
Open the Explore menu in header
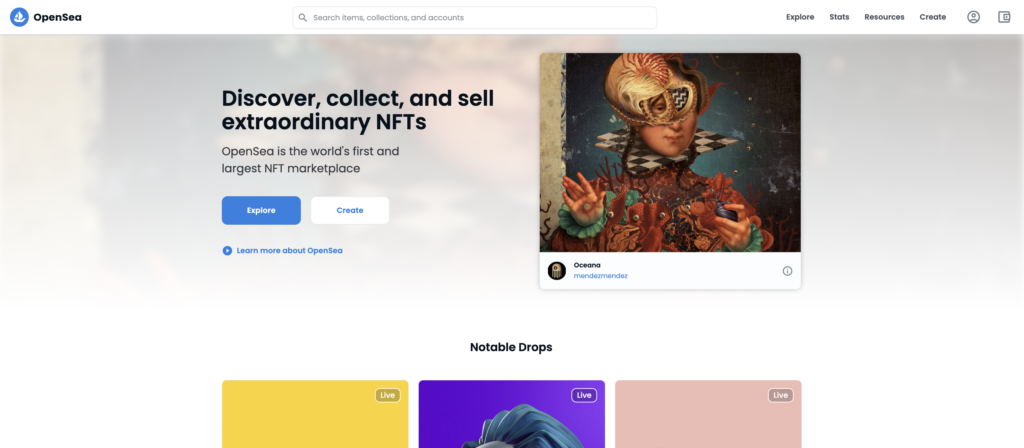pyautogui.click(x=800, y=17)
